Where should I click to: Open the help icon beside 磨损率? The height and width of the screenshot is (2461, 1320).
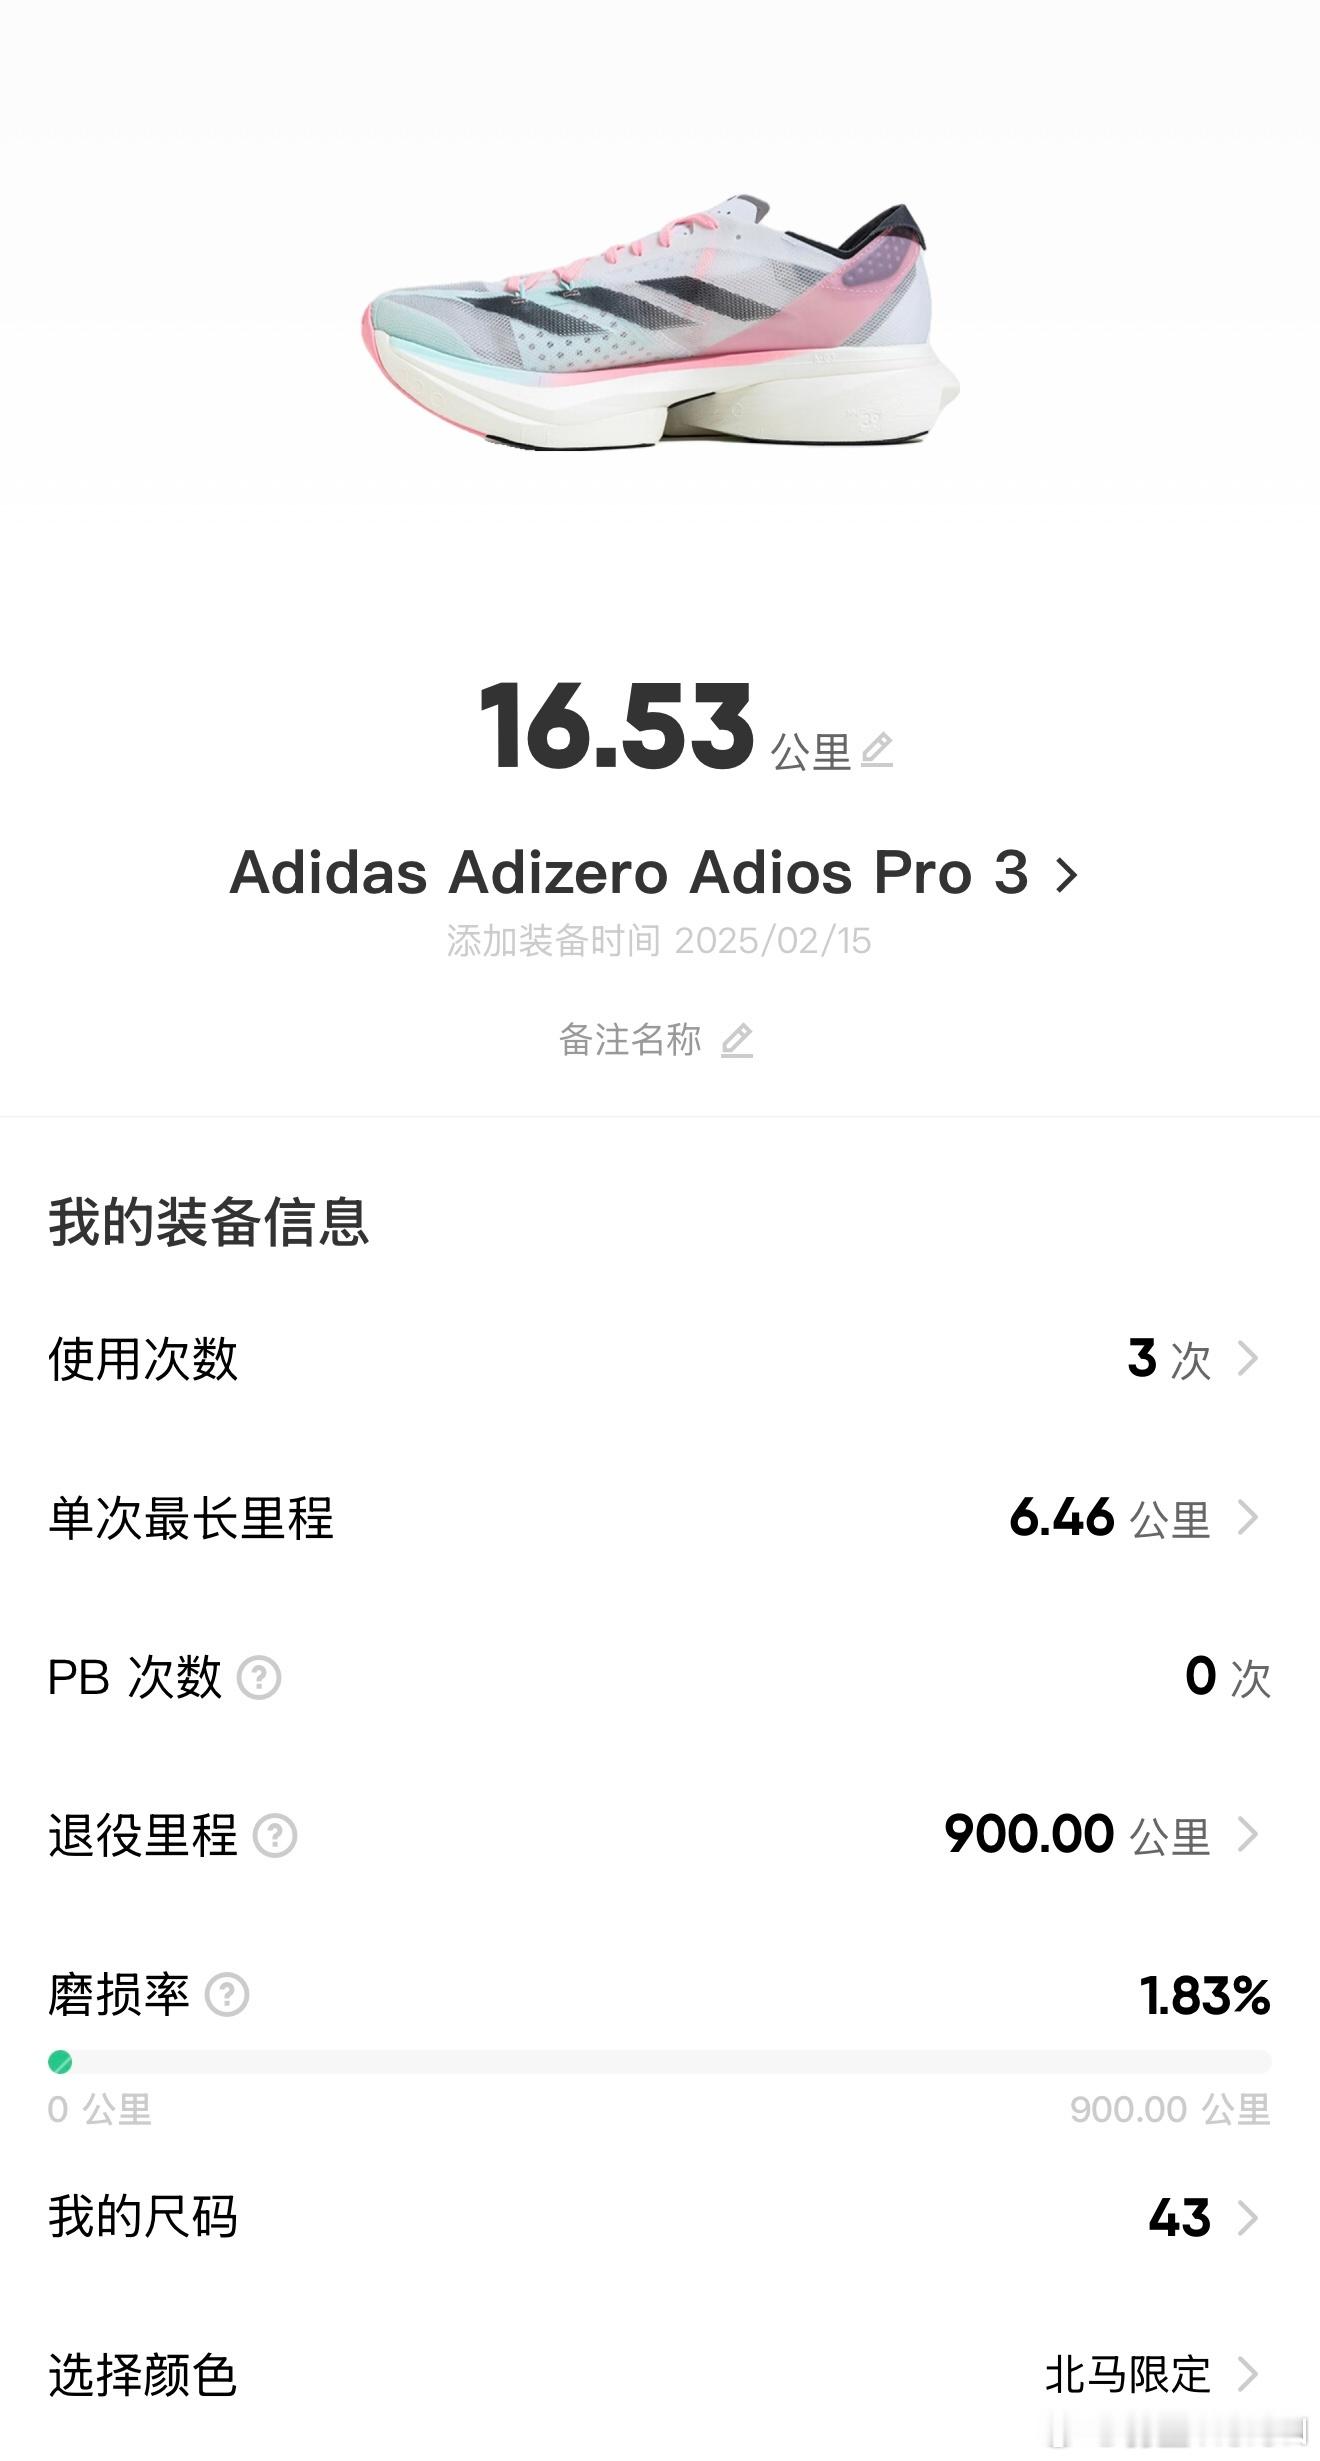point(227,1994)
